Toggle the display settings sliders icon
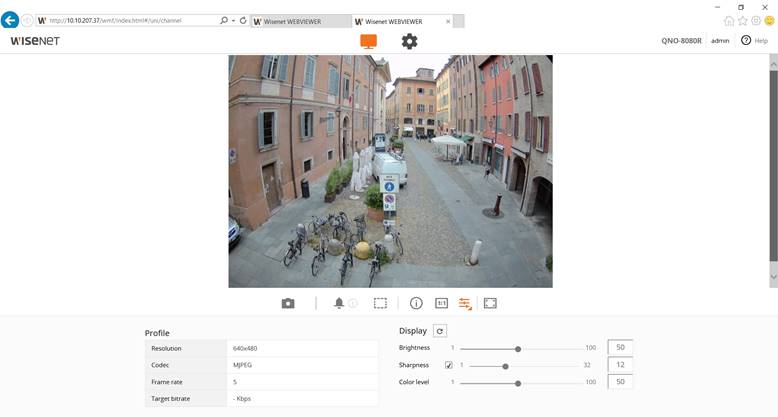The width and height of the screenshot is (778, 417). point(465,303)
